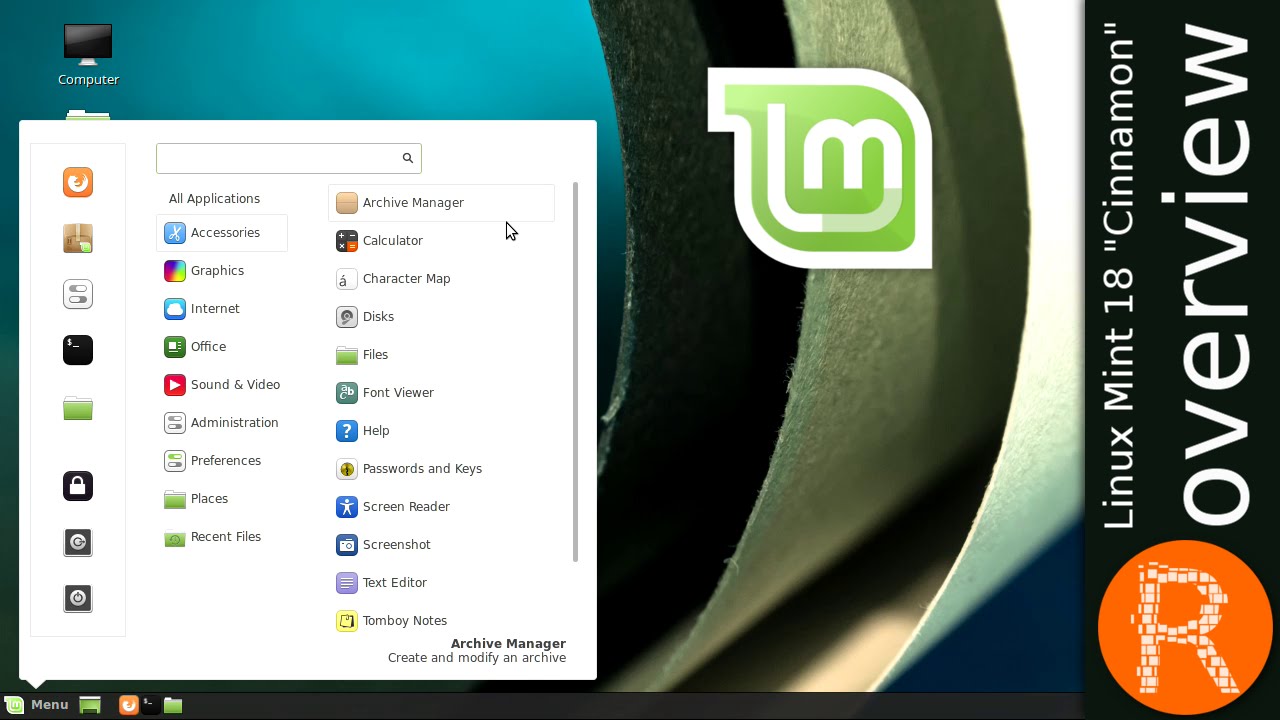
Task: Click the Passwords and Keys icon
Action: (347, 469)
